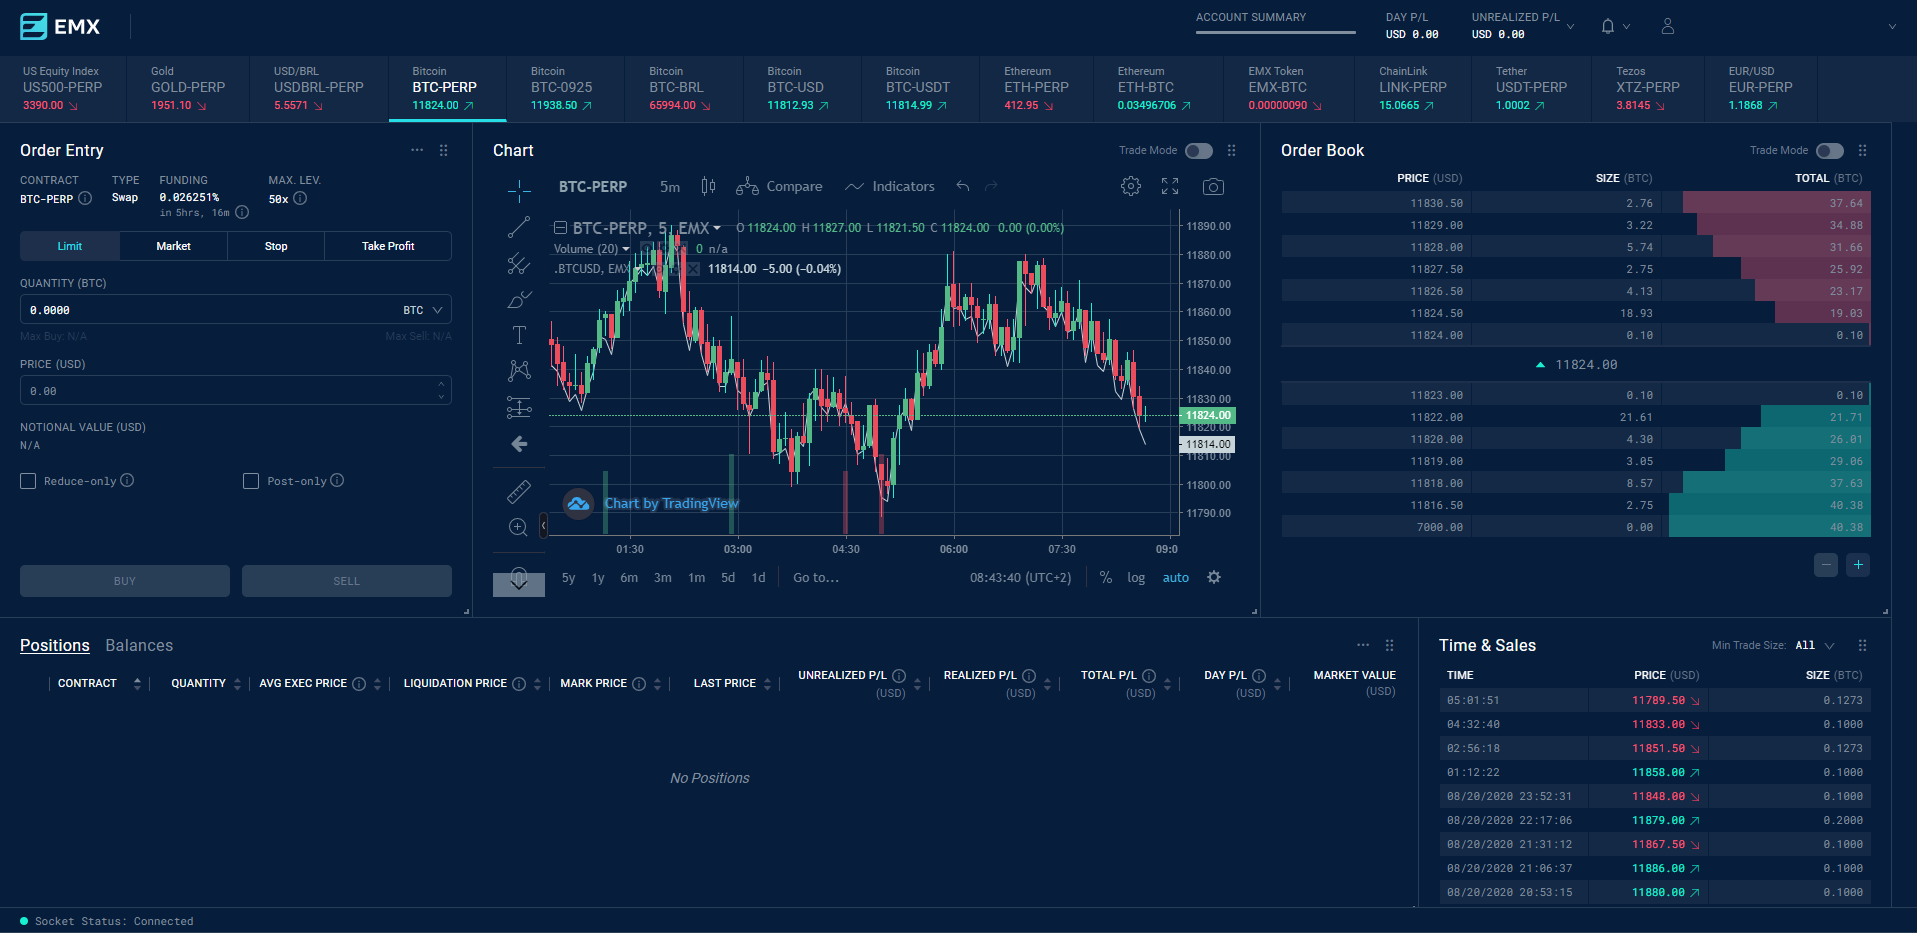Show max leverage info icon
The height and width of the screenshot is (933, 1917).
pyautogui.click(x=300, y=198)
